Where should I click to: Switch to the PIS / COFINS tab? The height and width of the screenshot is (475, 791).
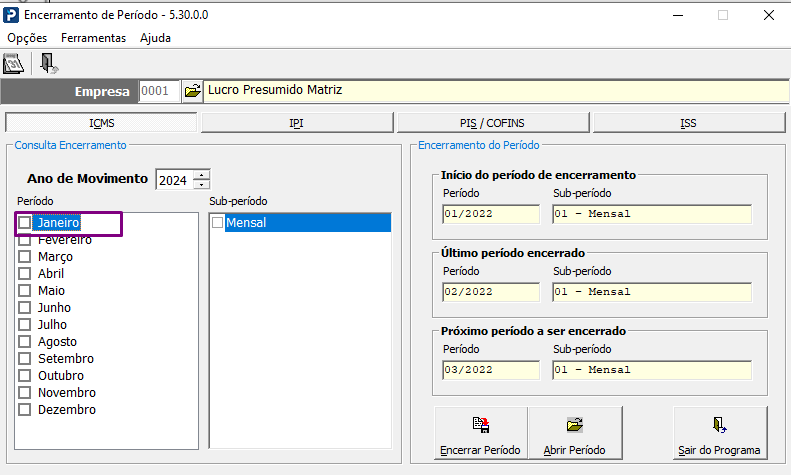(x=493, y=123)
